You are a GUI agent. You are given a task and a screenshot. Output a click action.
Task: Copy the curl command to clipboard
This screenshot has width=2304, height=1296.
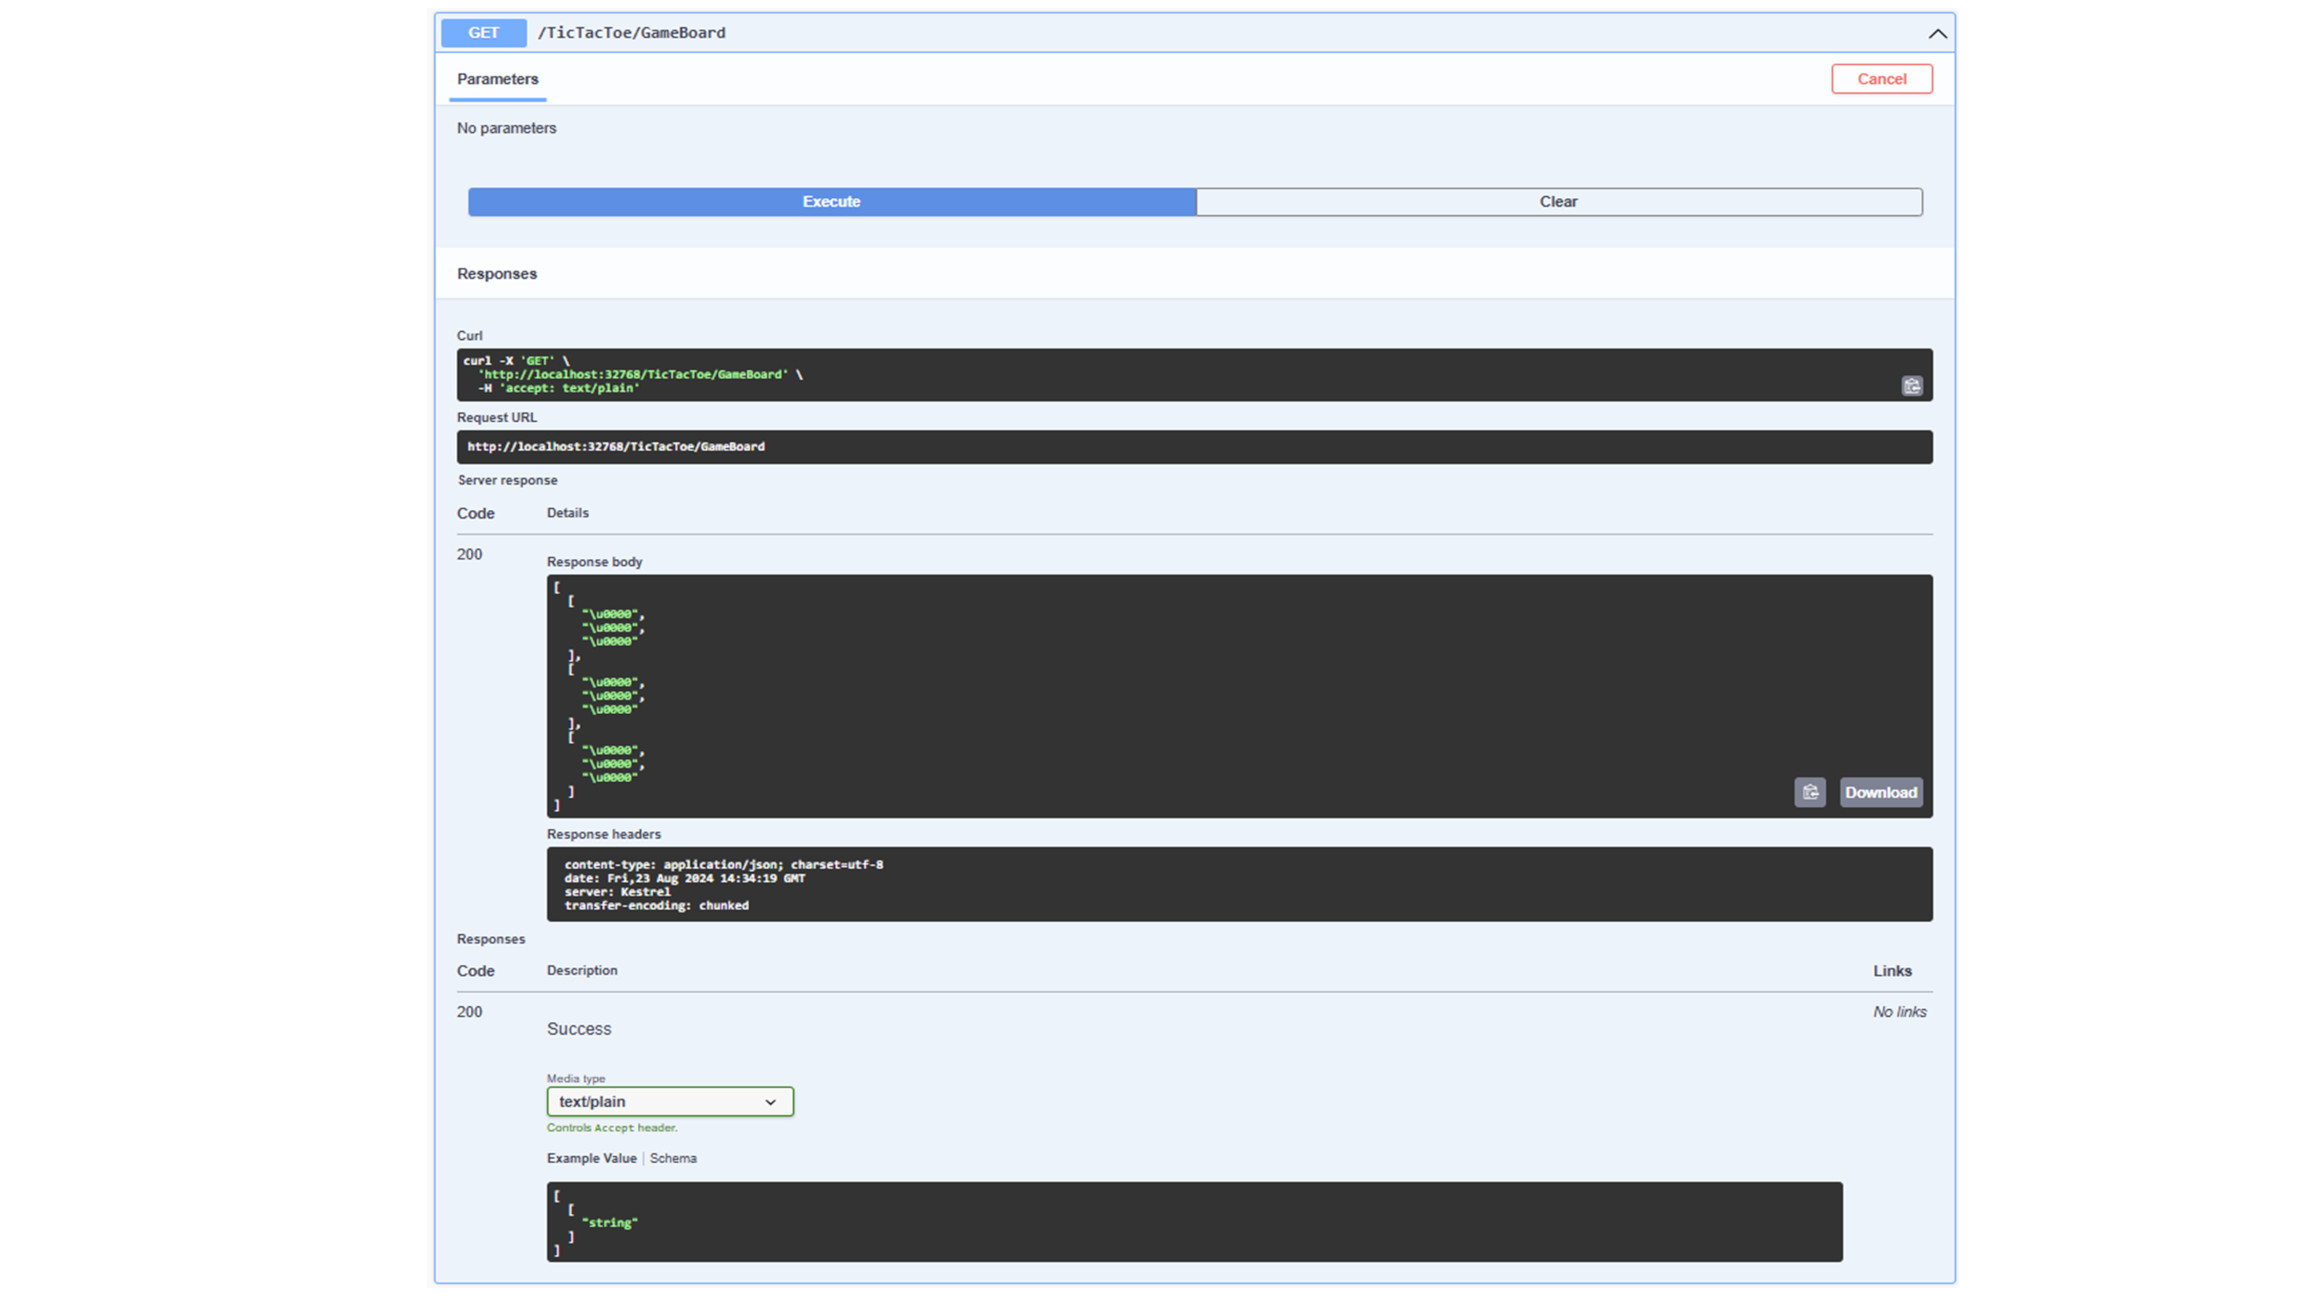pos(1911,386)
